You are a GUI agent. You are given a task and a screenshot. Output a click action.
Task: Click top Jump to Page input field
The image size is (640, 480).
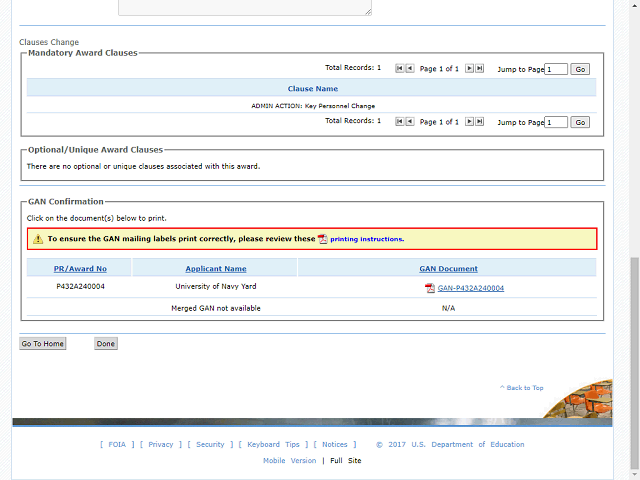556,69
